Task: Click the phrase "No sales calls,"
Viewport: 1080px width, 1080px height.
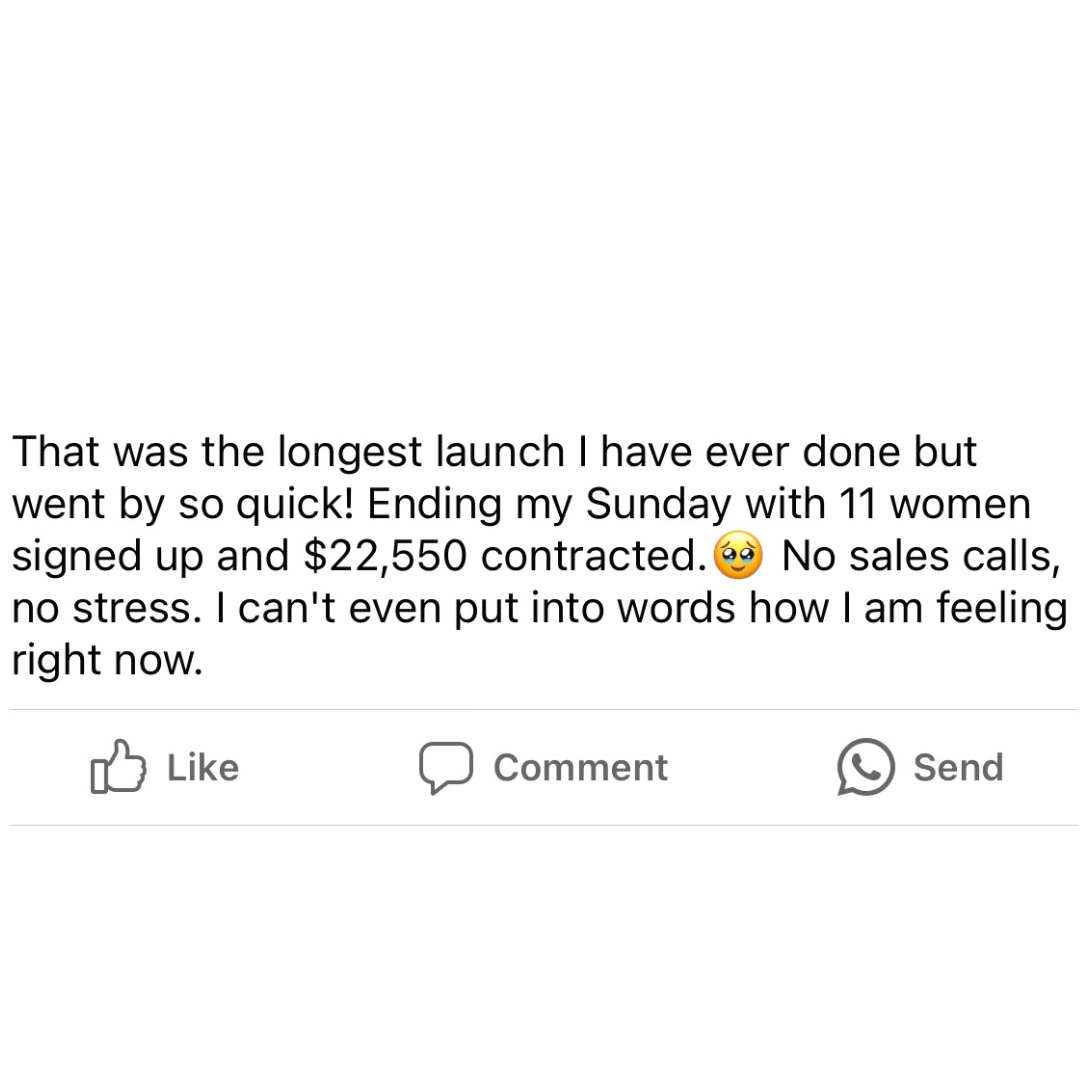Action: [921, 556]
